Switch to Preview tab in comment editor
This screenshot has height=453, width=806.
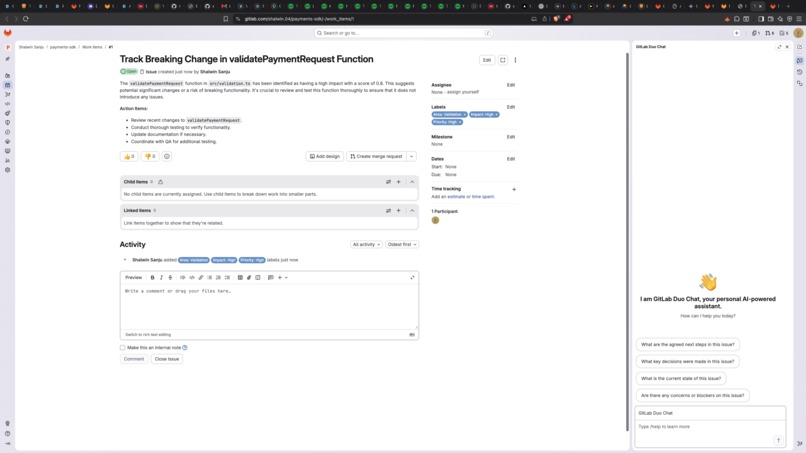pyautogui.click(x=134, y=278)
